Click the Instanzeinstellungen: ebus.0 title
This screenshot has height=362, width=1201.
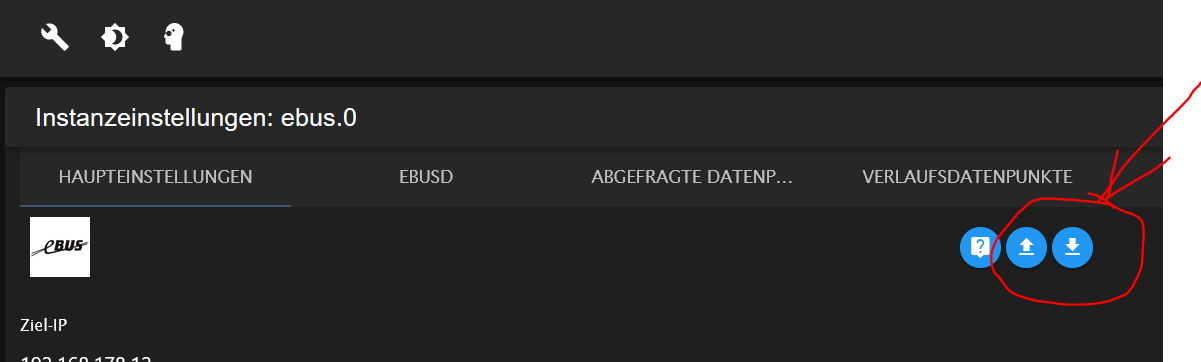pyautogui.click(x=196, y=118)
